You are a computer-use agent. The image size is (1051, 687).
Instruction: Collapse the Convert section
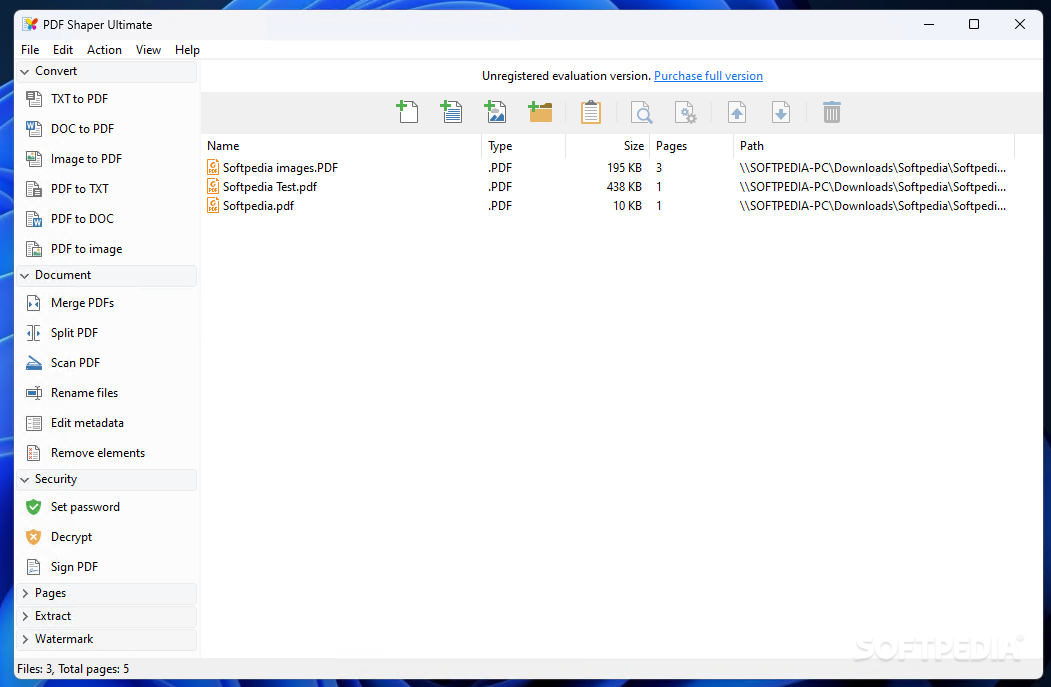(x=106, y=71)
